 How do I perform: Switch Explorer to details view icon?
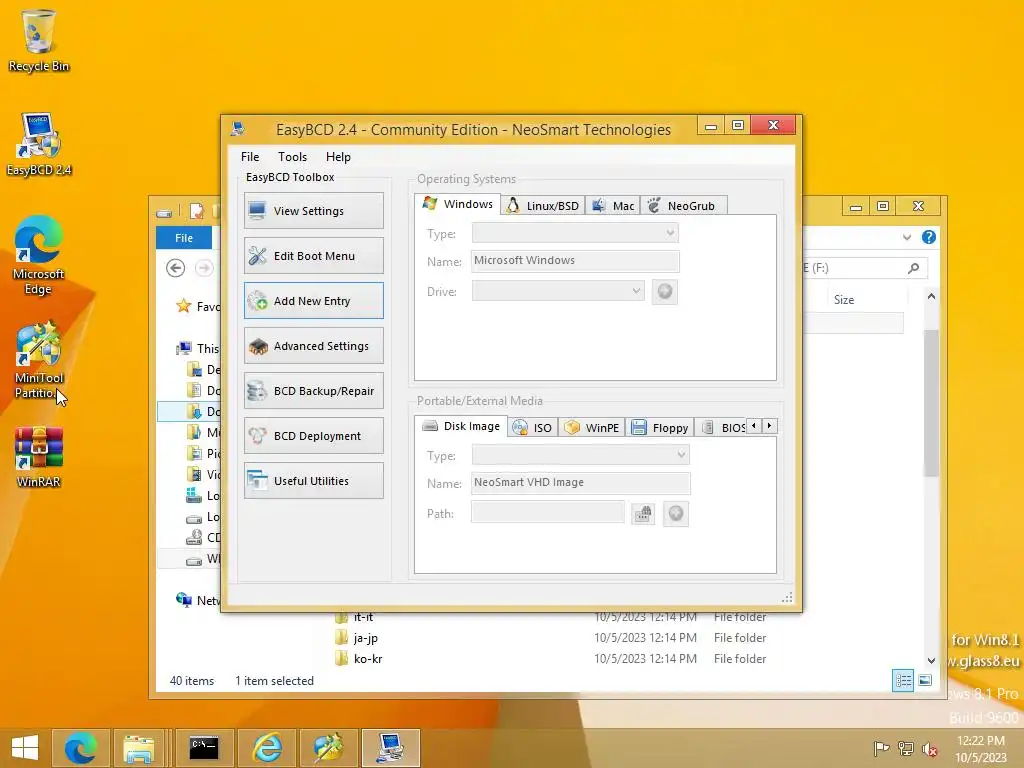[x=903, y=680]
